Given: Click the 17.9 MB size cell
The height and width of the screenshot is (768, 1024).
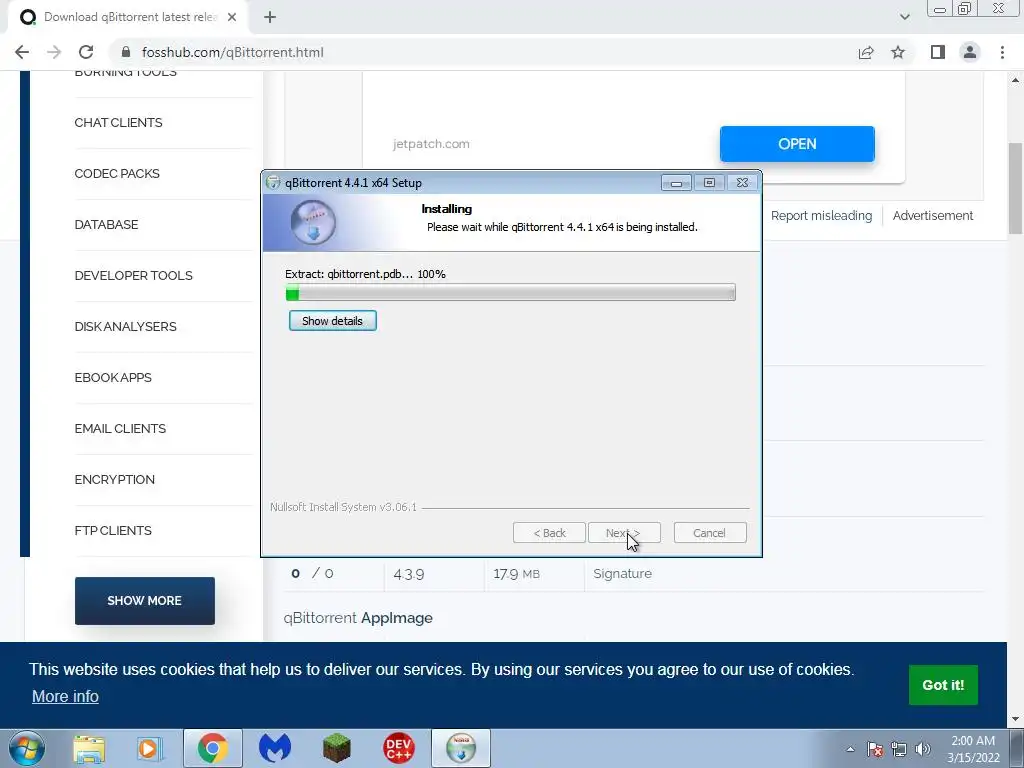Looking at the screenshot, I should pyautogui.click(x=517, y=574).
